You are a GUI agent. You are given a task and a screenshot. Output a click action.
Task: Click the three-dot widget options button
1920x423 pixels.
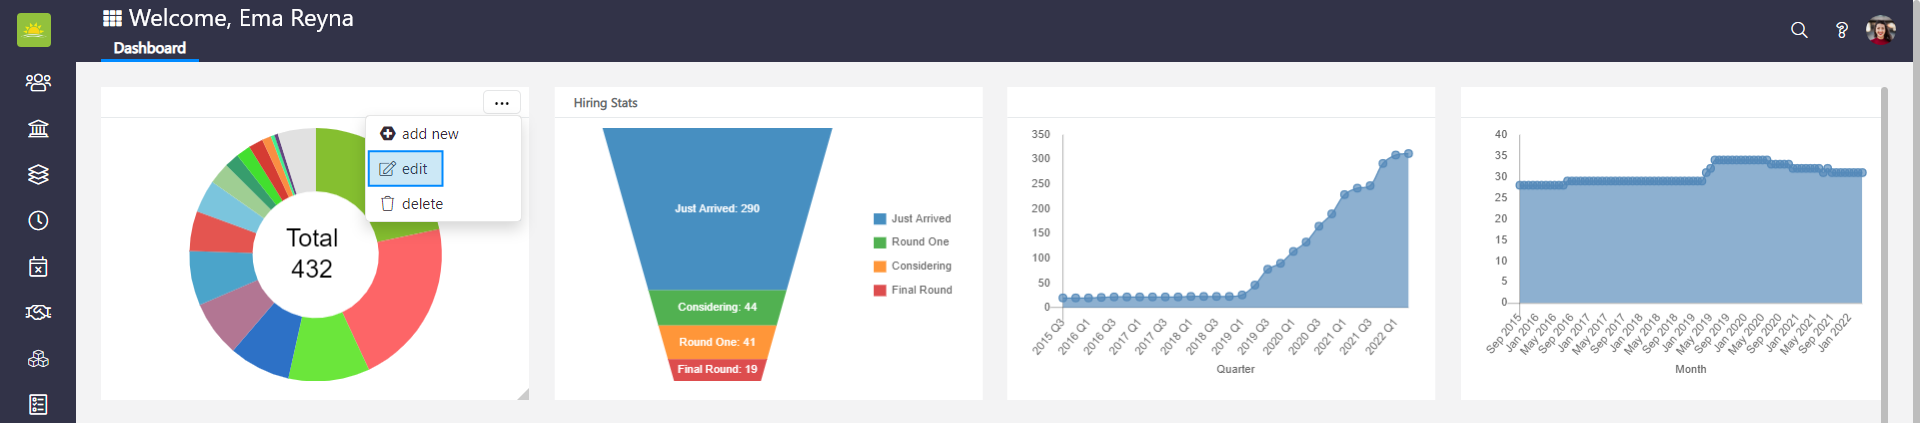501,103
